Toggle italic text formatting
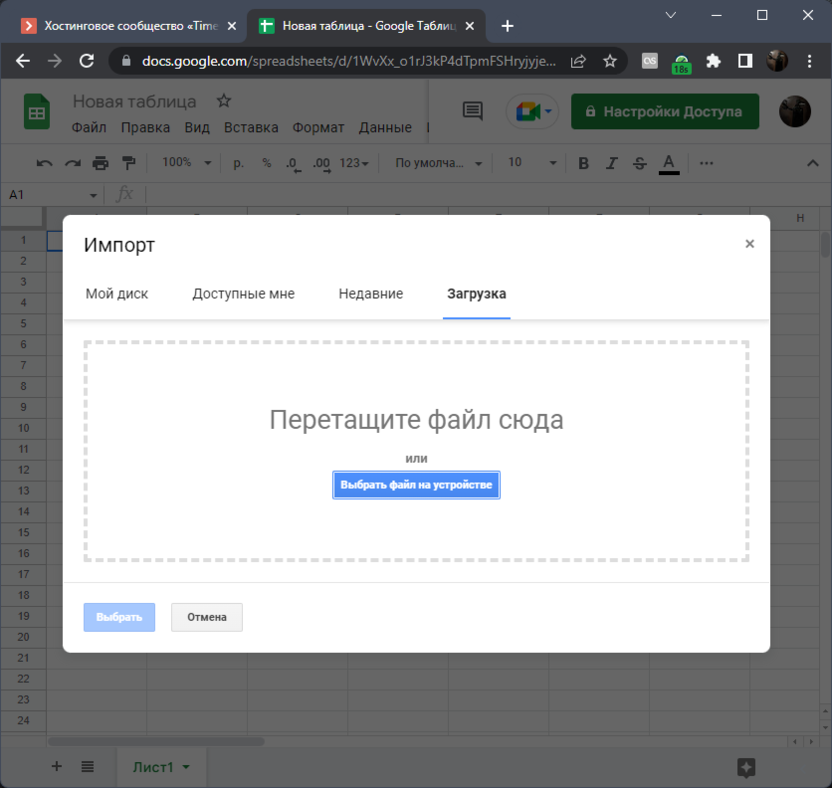This screenshot has height=788, width=832. click(612, 163)
